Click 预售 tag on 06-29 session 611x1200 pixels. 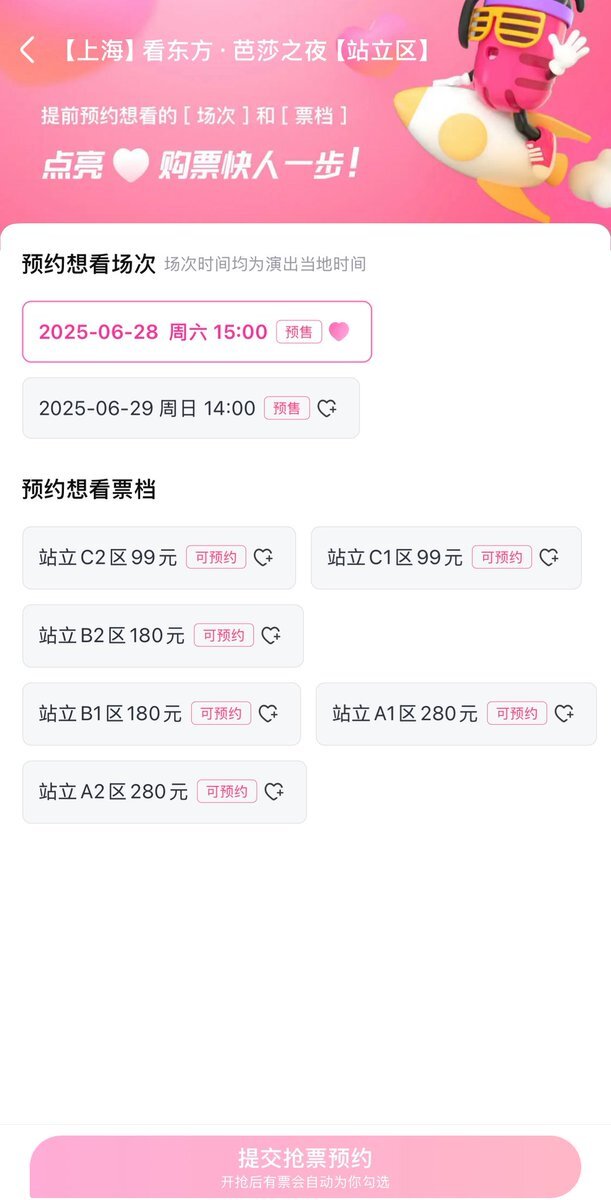[x=287, y=408]
